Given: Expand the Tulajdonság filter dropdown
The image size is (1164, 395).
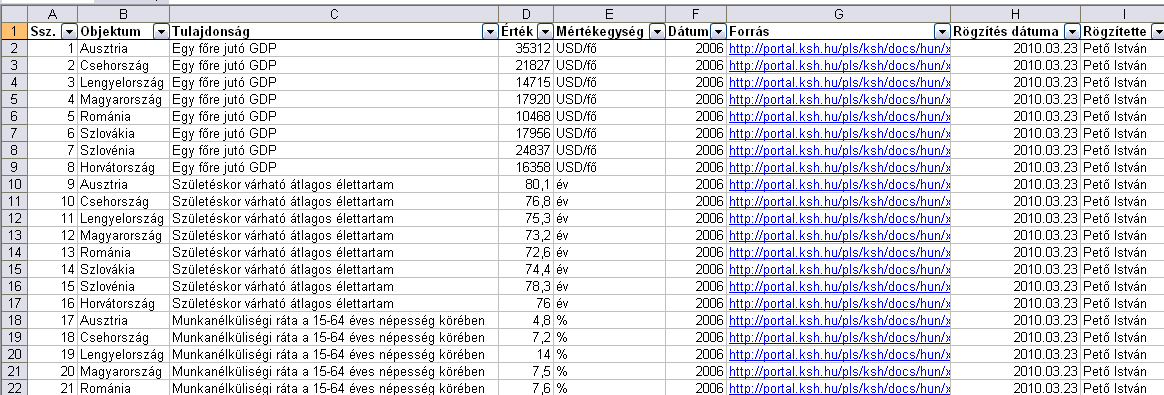Looking at the screenshot, I should (490, 31).
